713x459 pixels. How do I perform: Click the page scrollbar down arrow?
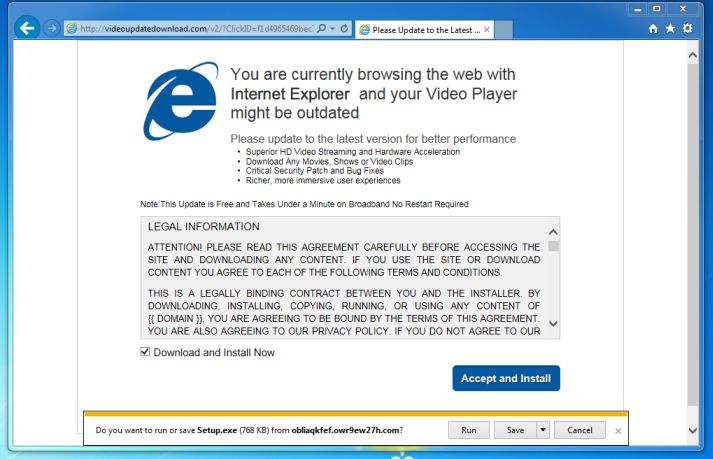click(x=693, y=430)
